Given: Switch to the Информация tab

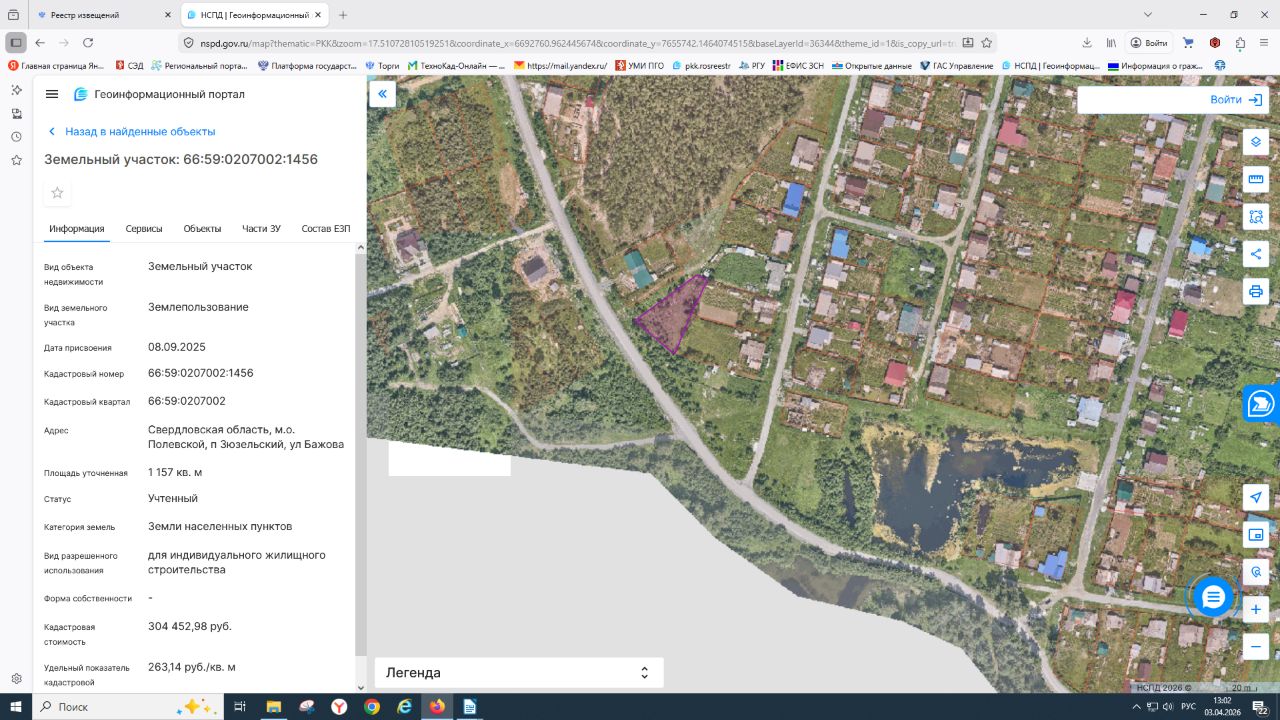Looking at the screenshot, I should pos(77,229).
